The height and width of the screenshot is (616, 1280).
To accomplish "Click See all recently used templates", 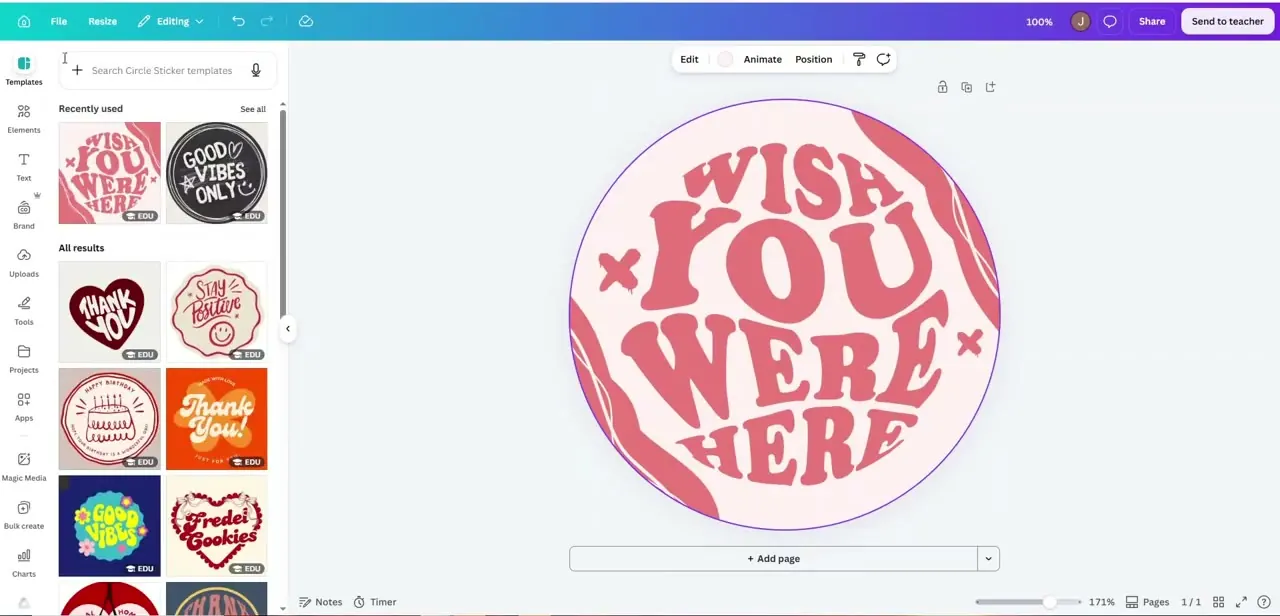I will point(253,109).
